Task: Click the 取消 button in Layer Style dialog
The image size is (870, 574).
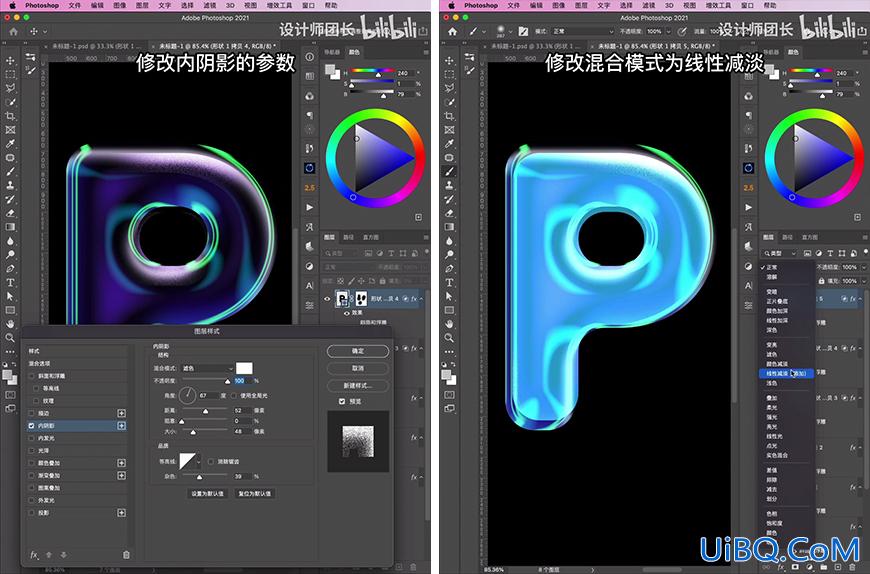Action: coord(358,368)
